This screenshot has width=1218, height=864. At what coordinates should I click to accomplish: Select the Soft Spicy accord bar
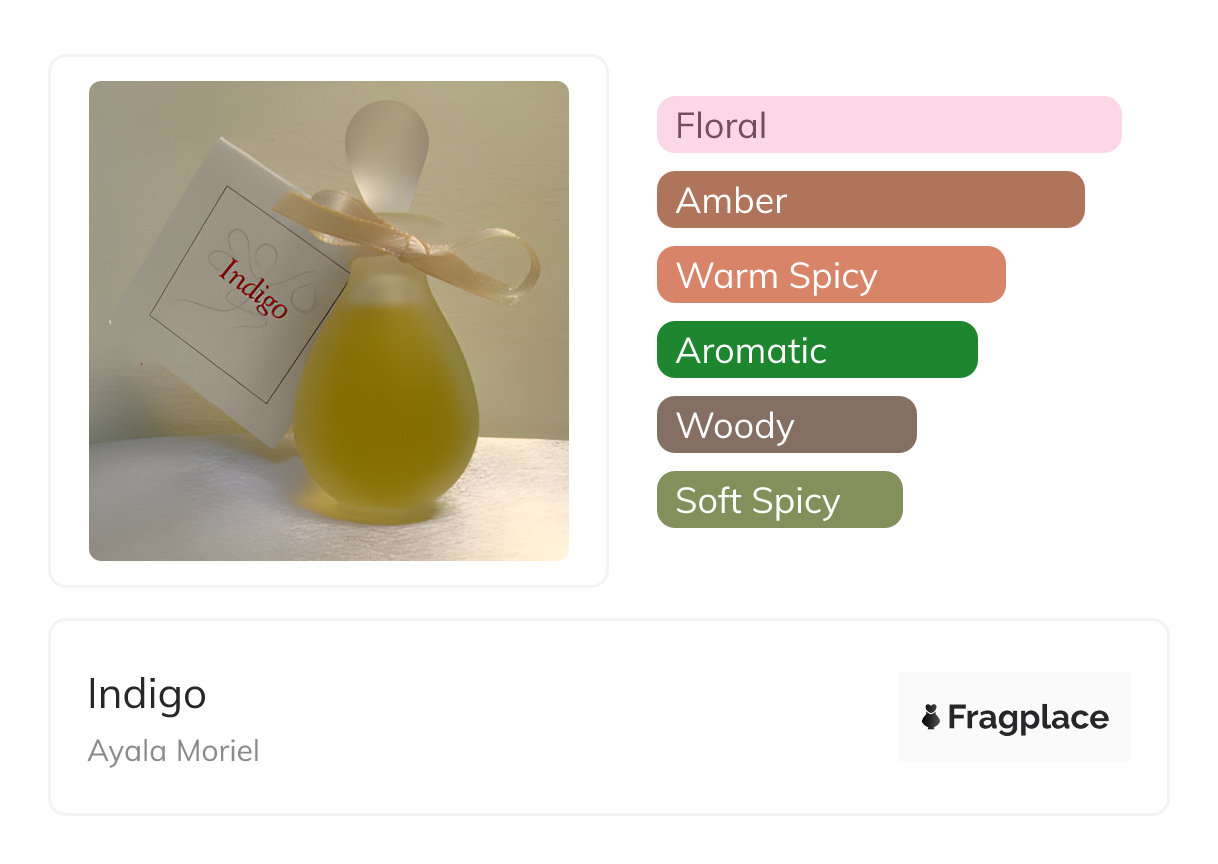(x=779, y=500)
